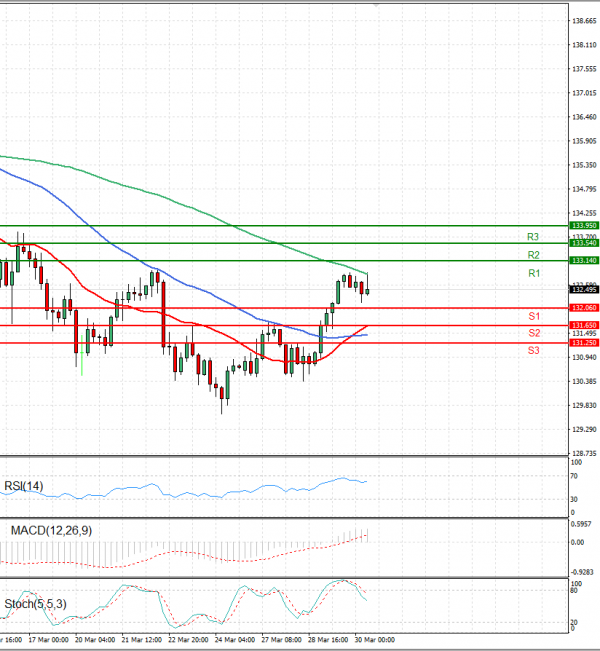The width and height of the screenshot is (600, 651).
Task: Click the R1 resistance label
Action: tap(534, 273)
